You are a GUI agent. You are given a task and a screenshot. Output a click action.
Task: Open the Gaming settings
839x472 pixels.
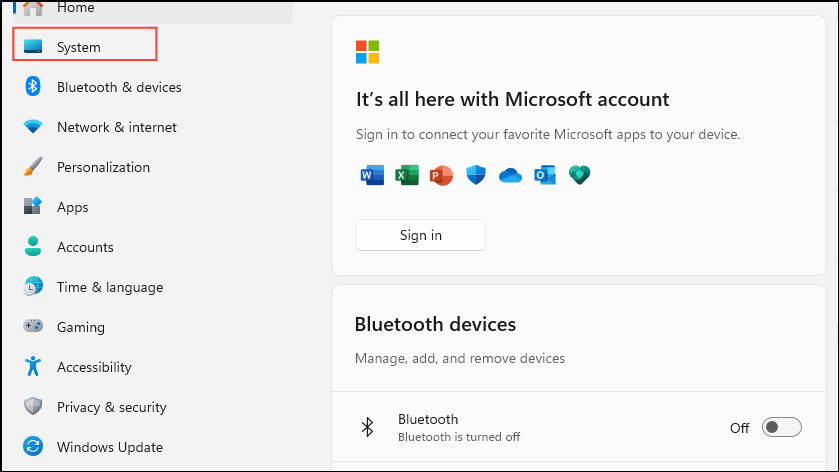point(153,326)
